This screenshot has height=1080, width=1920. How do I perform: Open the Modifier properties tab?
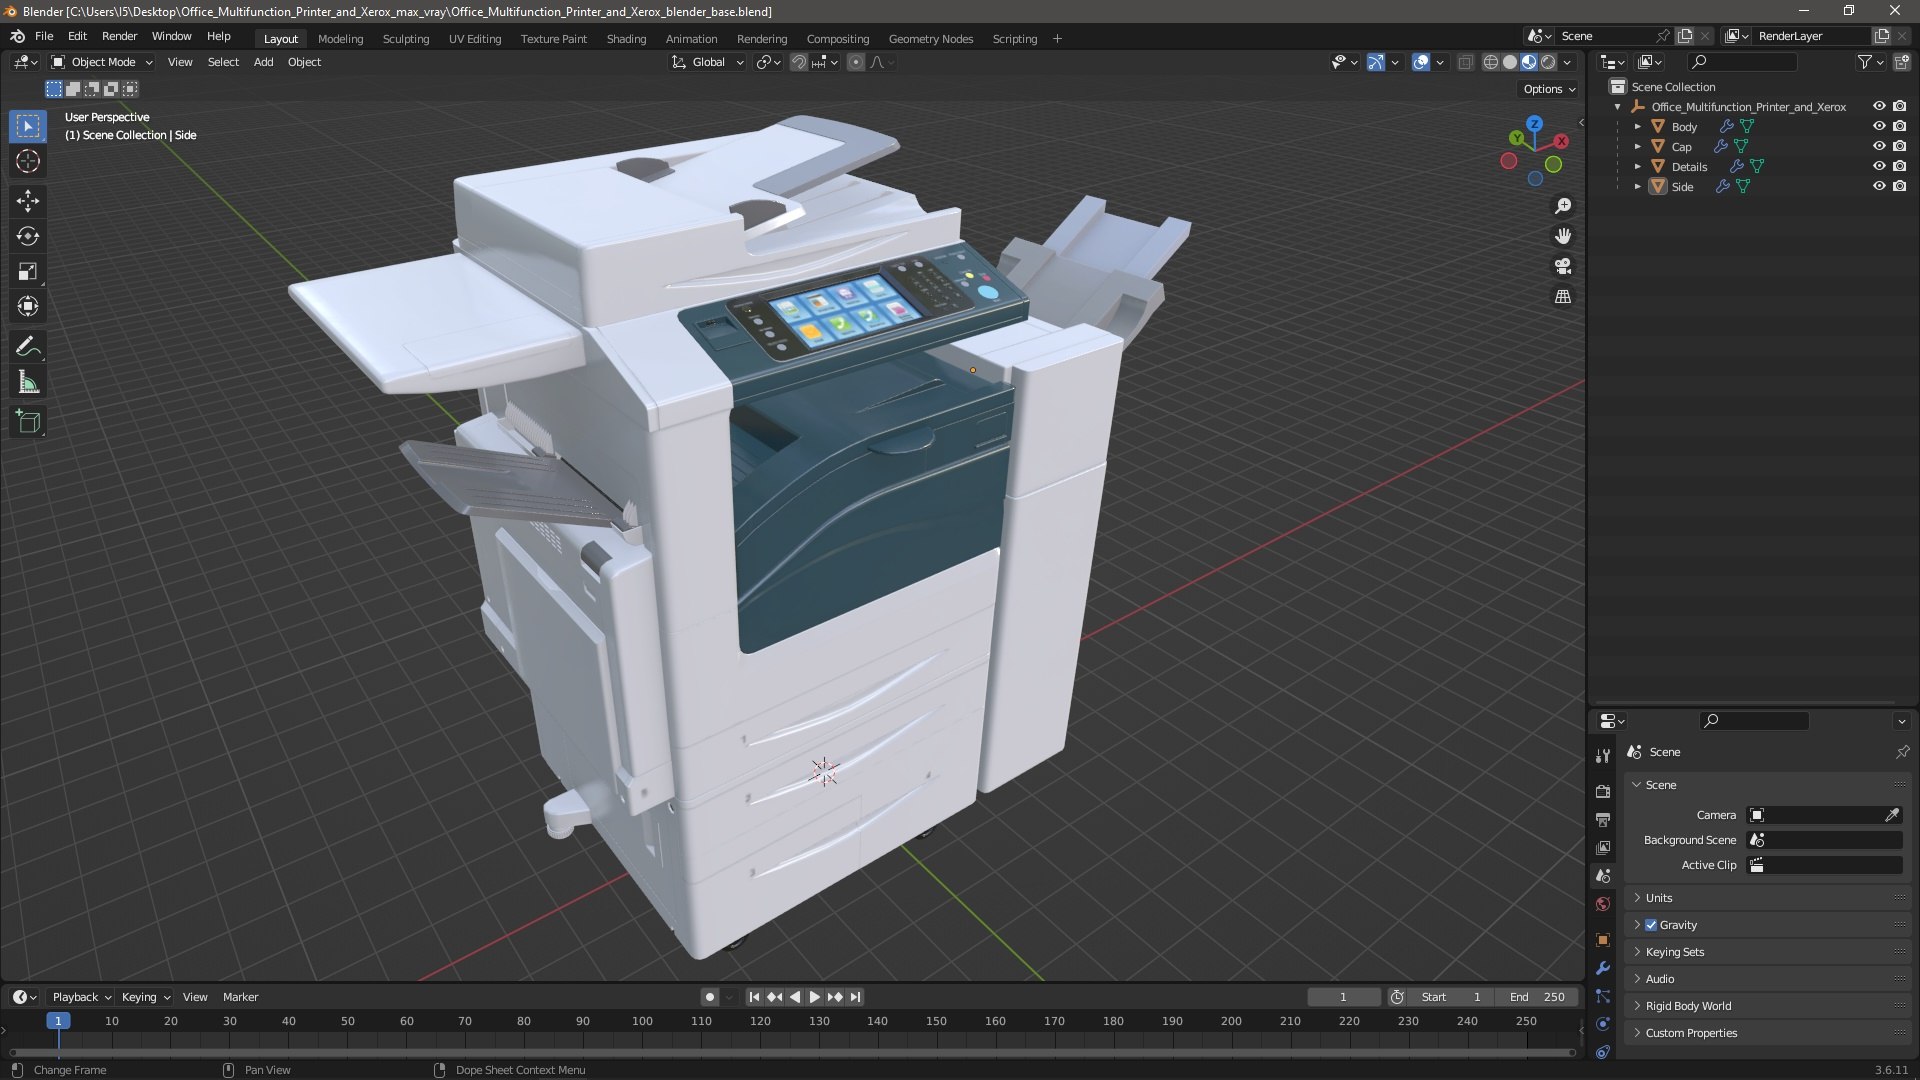click(1603, 968)
